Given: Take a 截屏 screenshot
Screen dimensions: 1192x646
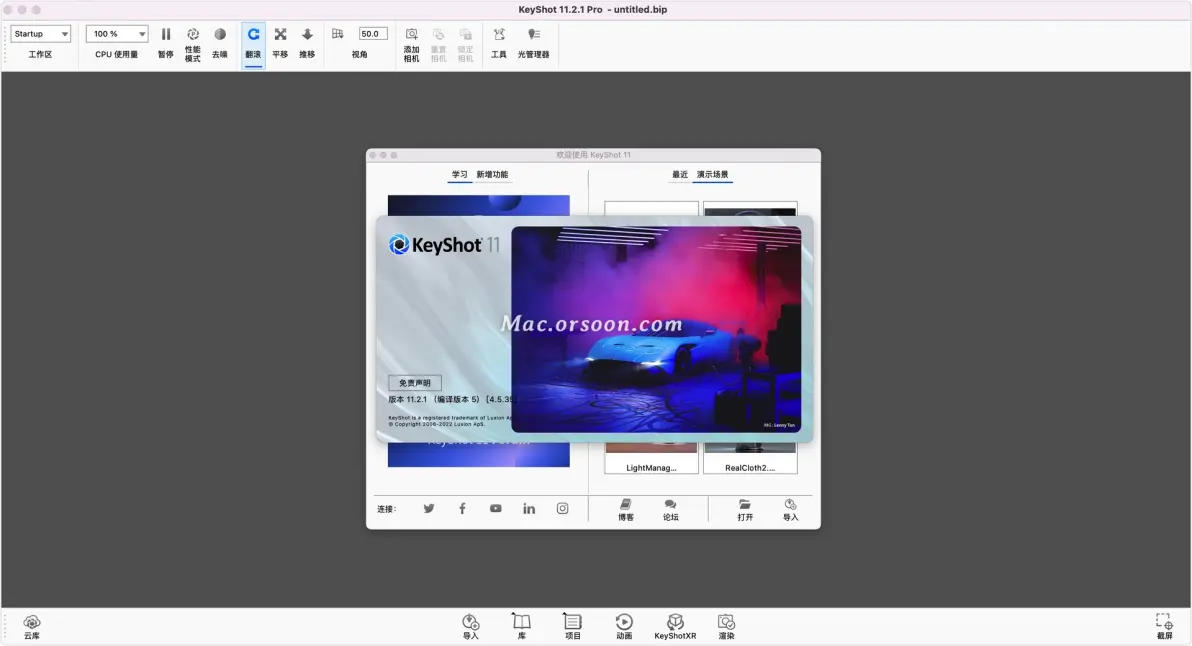Looking at the screenshot, I should 1165,627.
